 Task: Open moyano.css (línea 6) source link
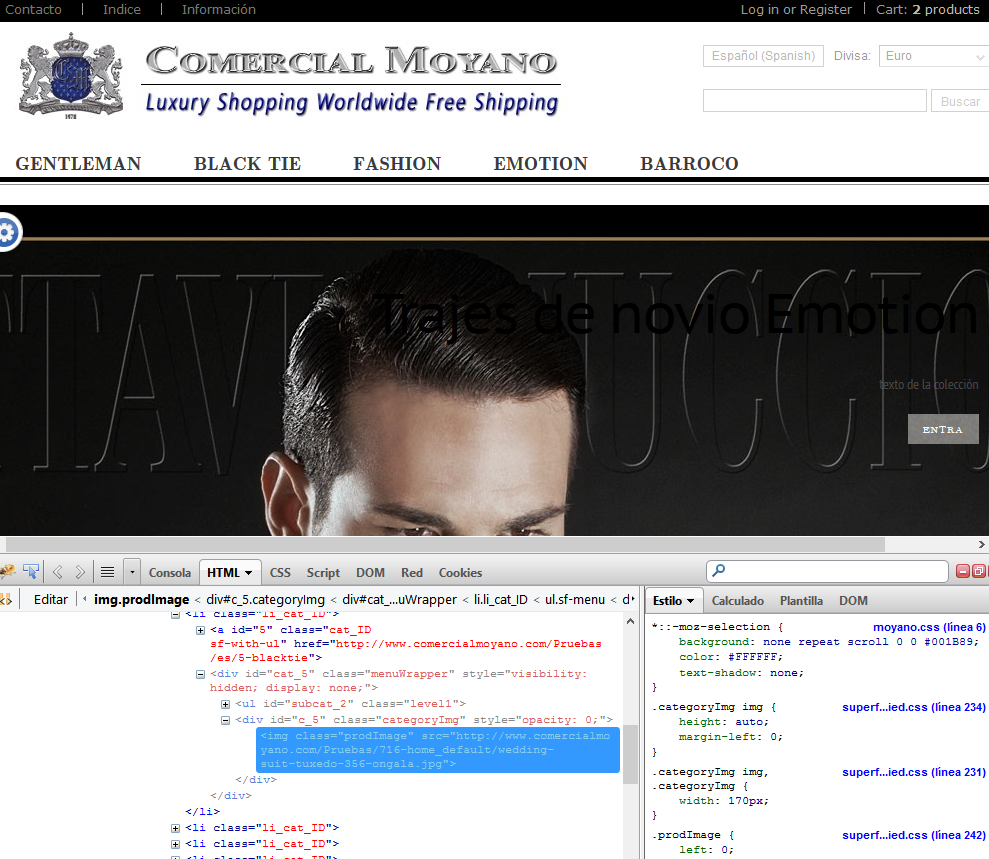[928, 627]
